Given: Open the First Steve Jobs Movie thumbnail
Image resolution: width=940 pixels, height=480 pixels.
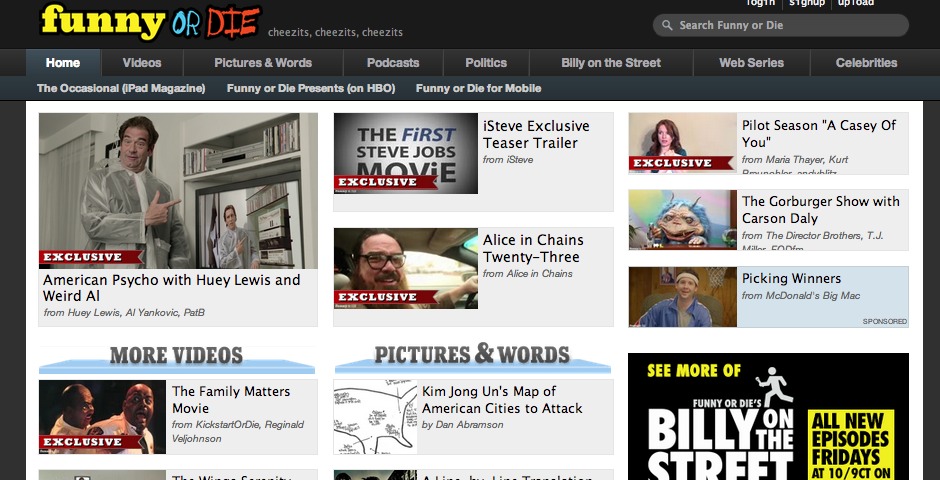Looking at the screenshot, I should click(x=406, y=153).
